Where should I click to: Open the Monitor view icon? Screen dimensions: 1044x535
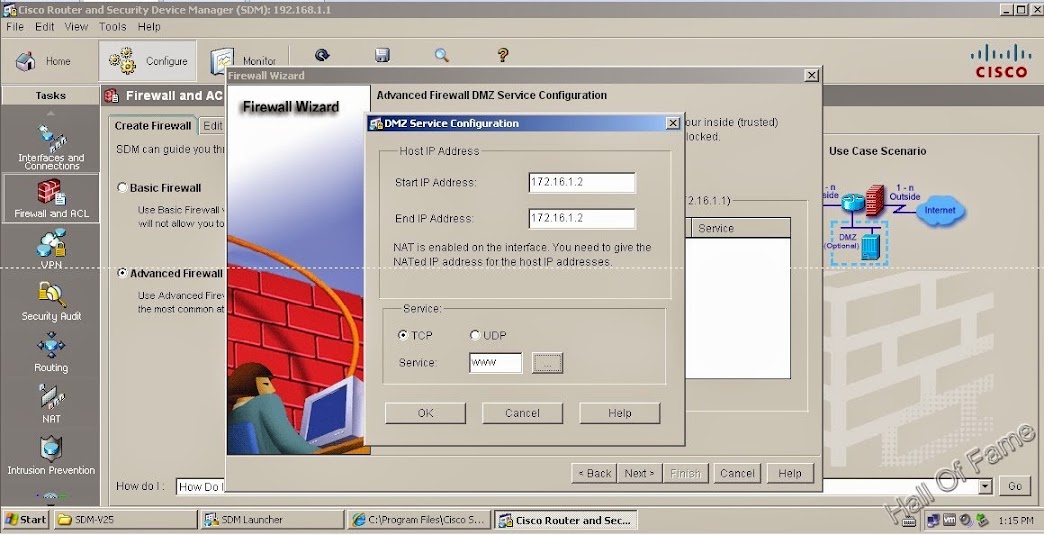(222, 61)
